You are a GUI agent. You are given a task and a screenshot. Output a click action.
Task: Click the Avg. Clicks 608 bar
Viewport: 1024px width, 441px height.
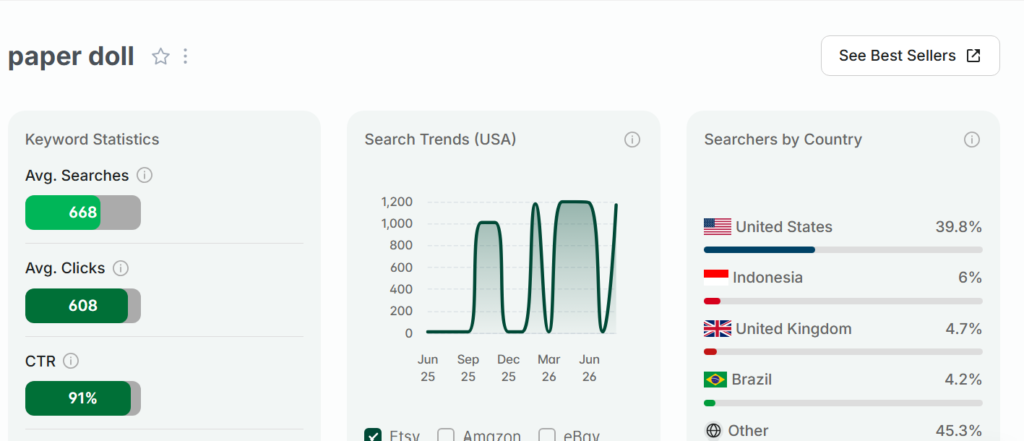click(x=83, y=306)
